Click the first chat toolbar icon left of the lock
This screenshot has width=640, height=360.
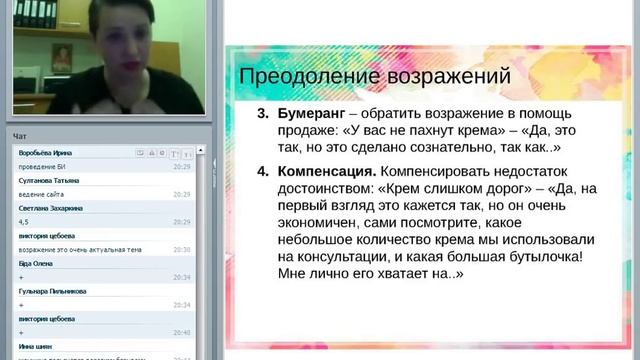pos(140,153)
